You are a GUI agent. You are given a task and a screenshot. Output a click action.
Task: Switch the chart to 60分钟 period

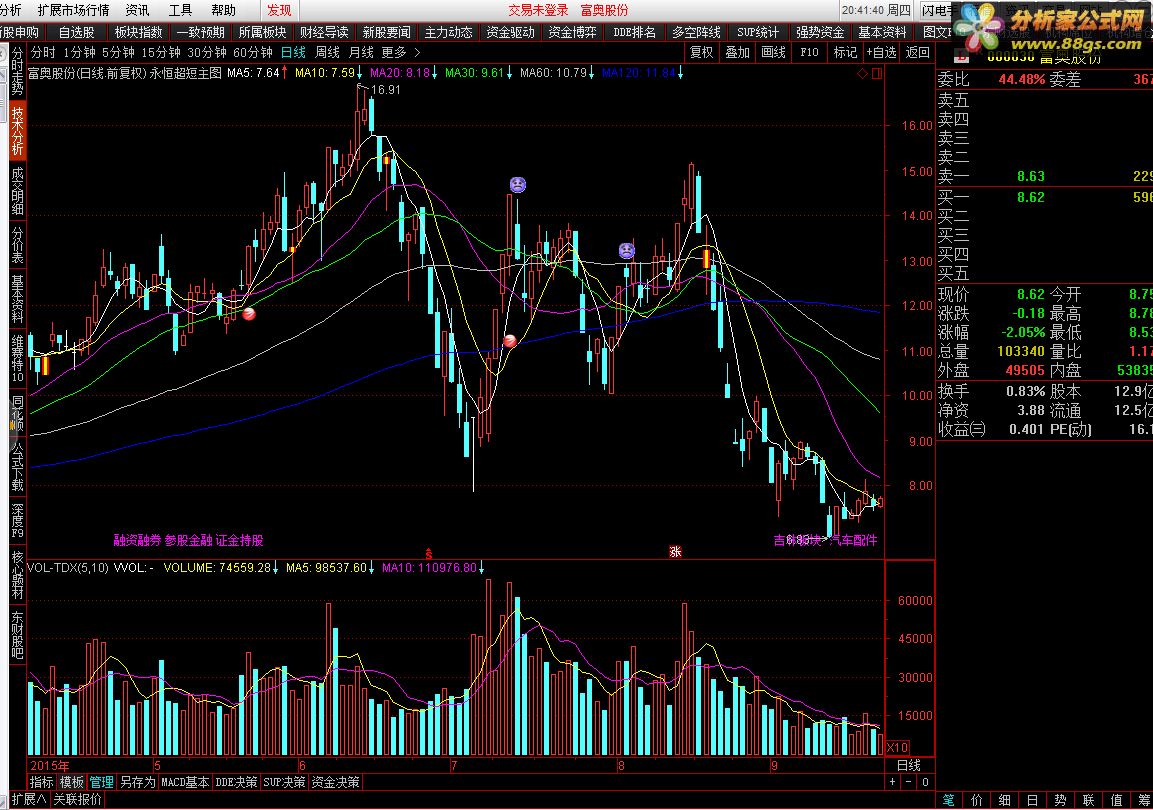click(x=253, y=53)
